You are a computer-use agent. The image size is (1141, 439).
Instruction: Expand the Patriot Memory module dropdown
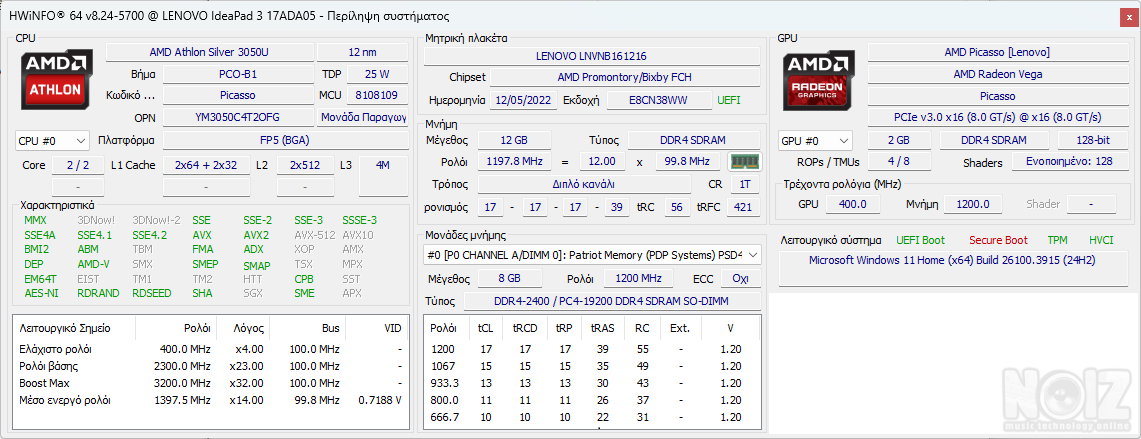753,255
